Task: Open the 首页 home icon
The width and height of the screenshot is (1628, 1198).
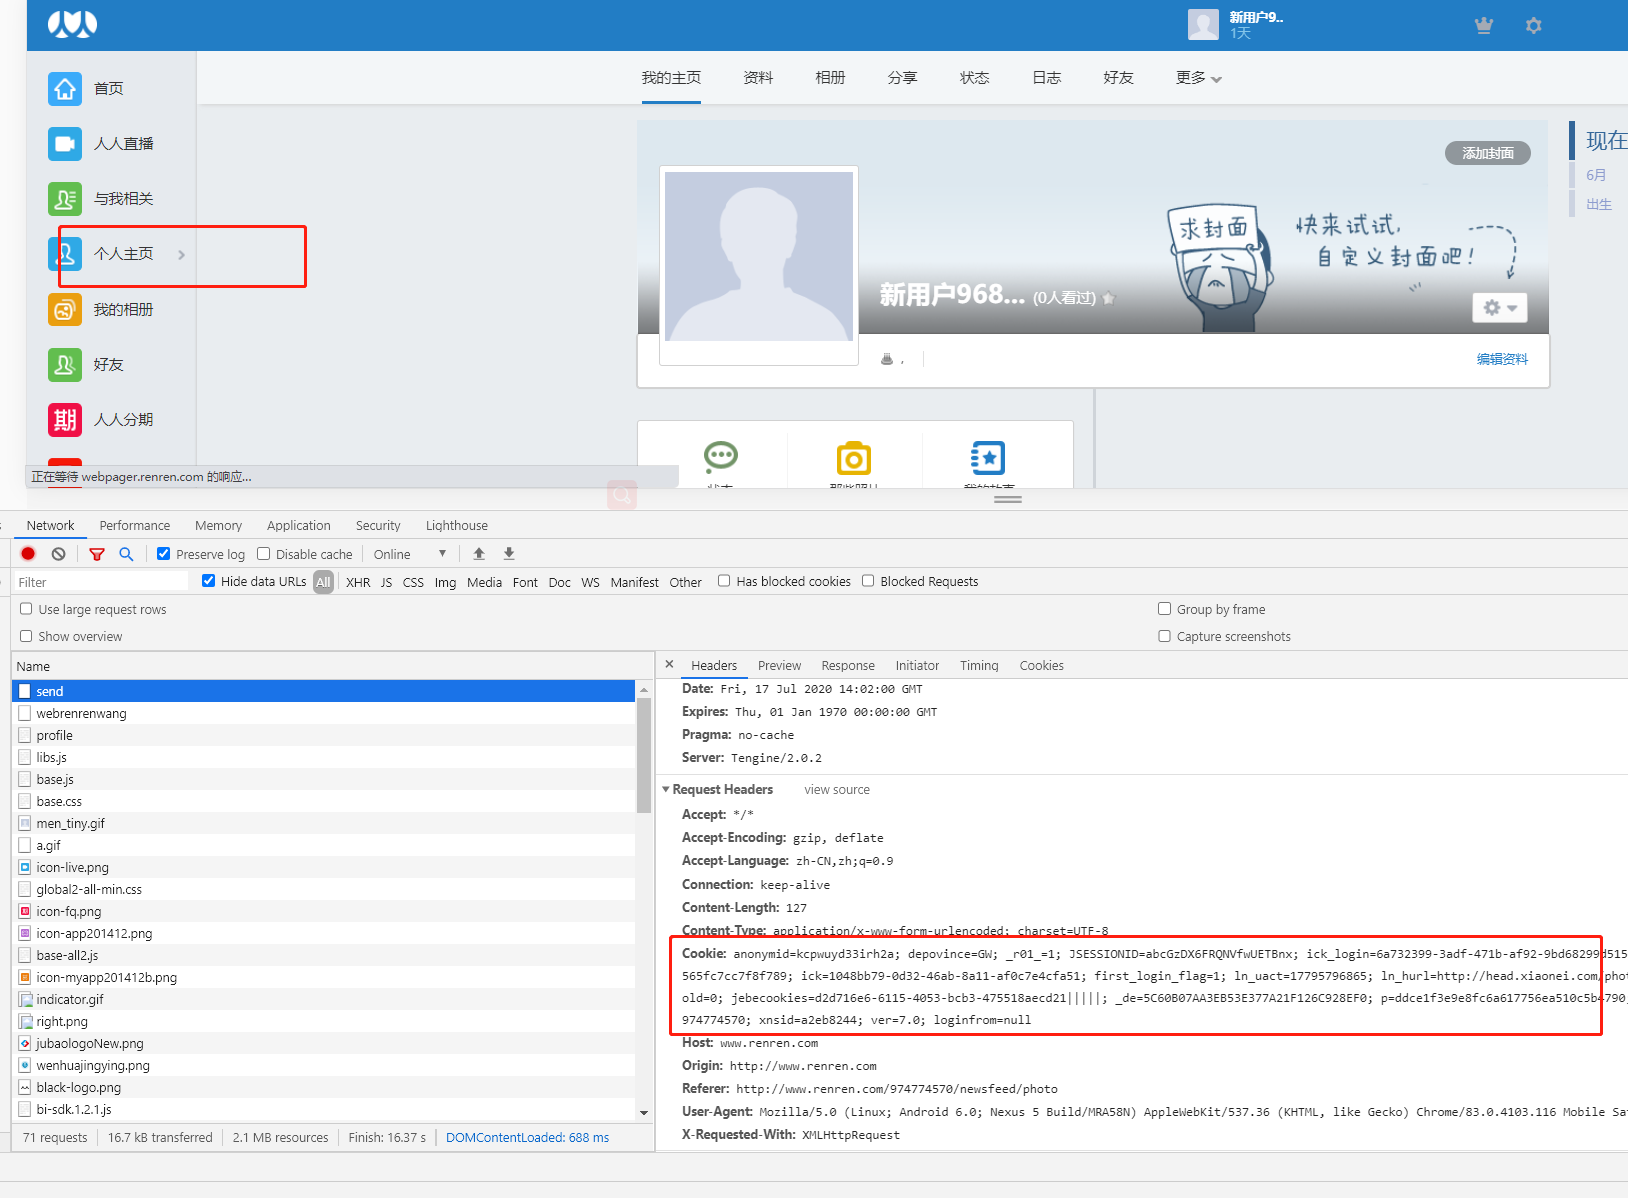Action: click(65, 88)
